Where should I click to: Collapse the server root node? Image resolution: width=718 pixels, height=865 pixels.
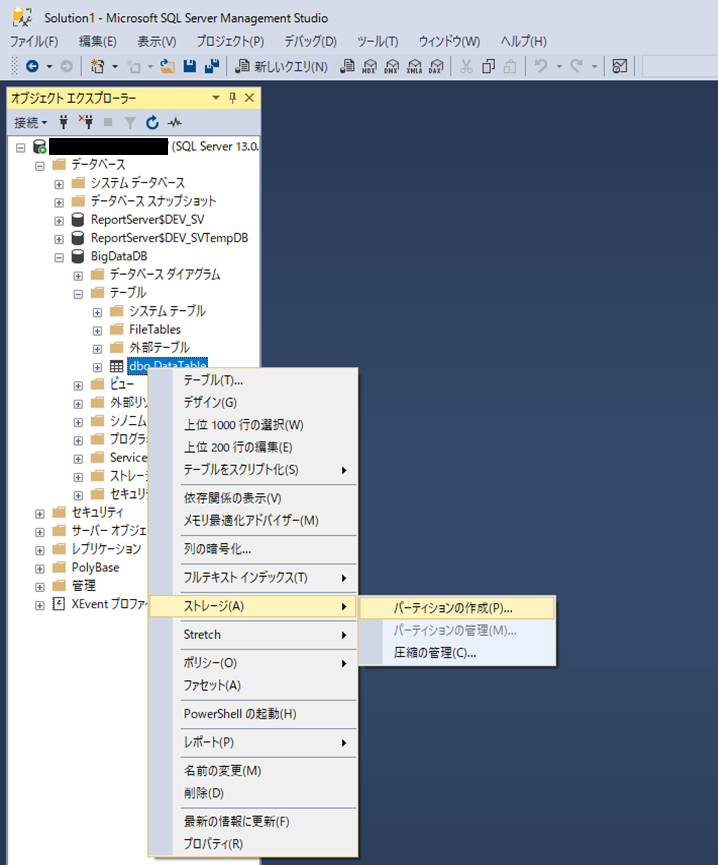pos(20,147)
